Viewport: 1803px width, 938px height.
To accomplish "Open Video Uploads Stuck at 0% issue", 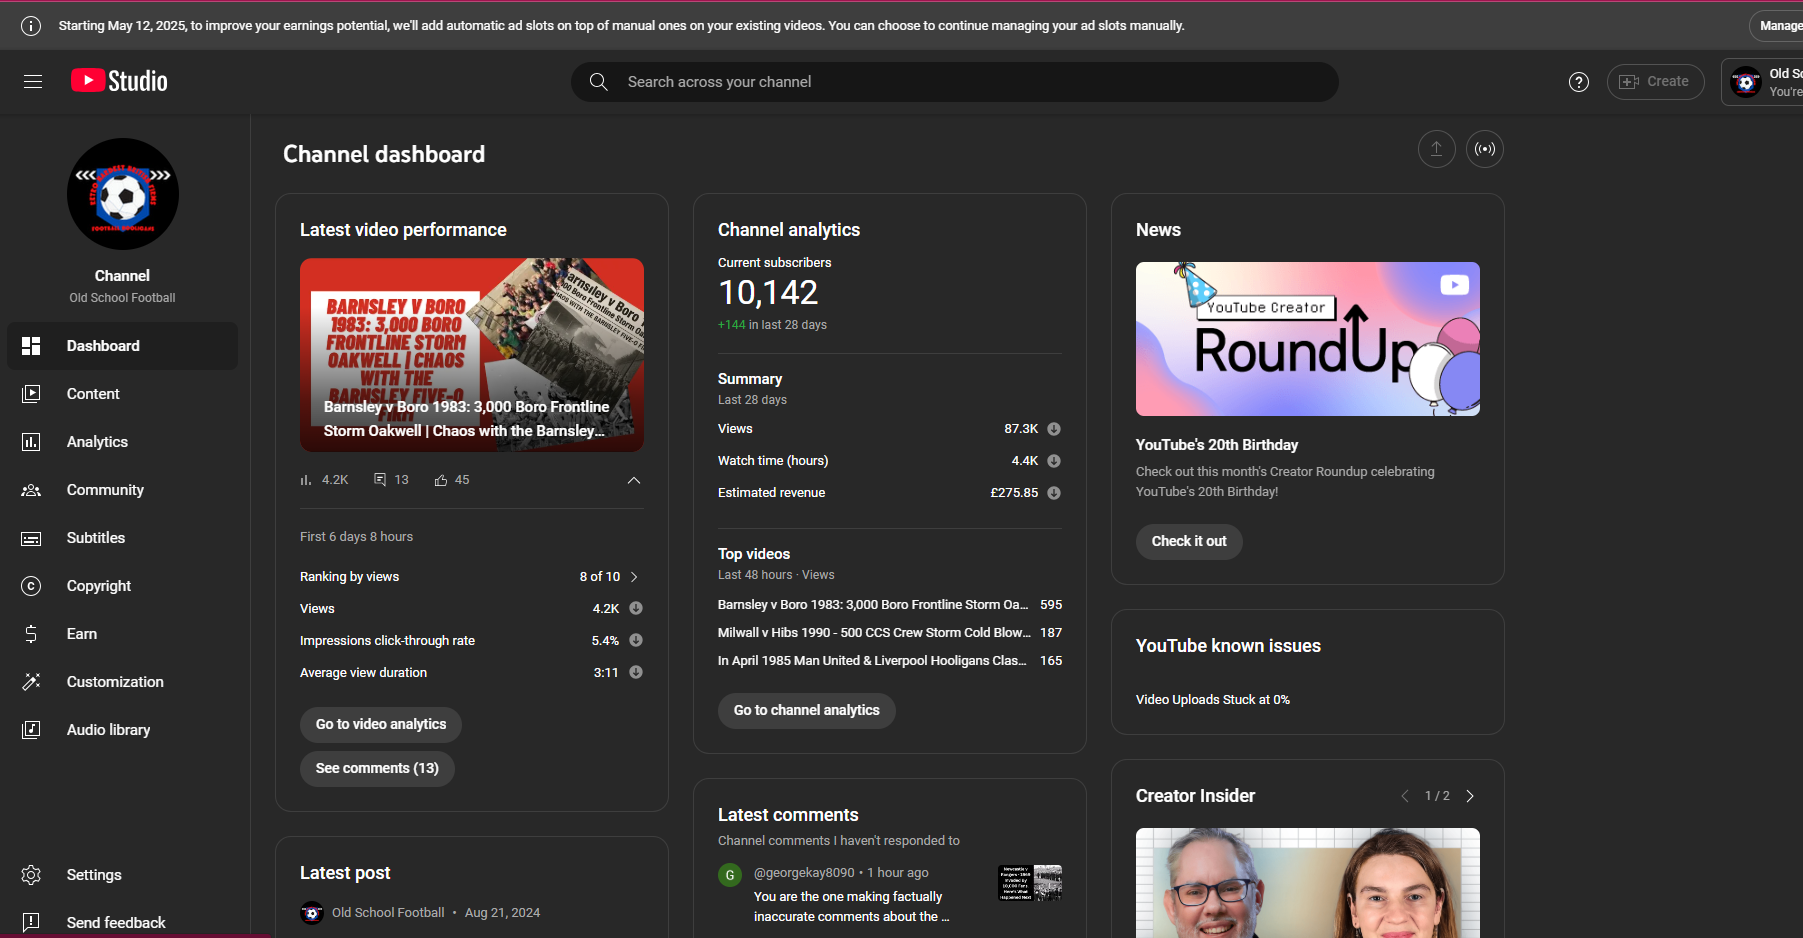I will click(x=1212, y=700).
